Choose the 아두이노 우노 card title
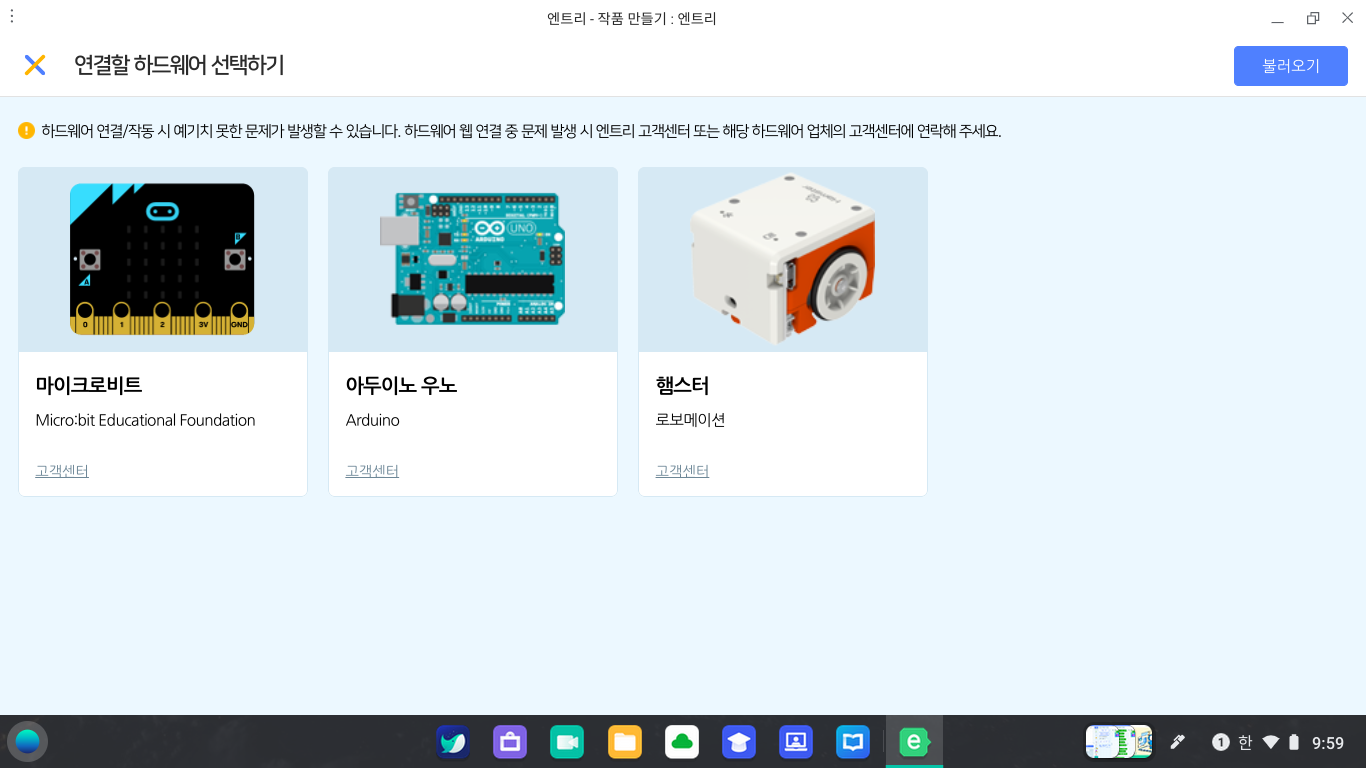Image resolution: width=1366 pixels, height=768 pixels. click(x=401, y=385)
